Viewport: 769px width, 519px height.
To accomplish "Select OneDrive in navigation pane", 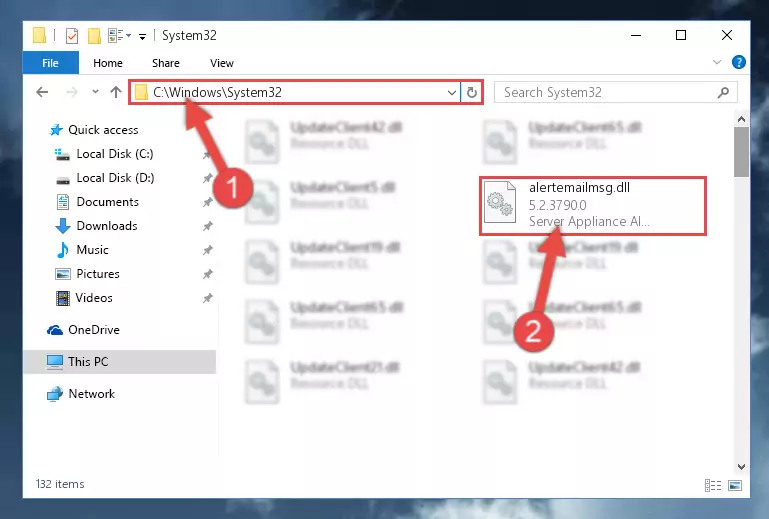I will [83, 330].
